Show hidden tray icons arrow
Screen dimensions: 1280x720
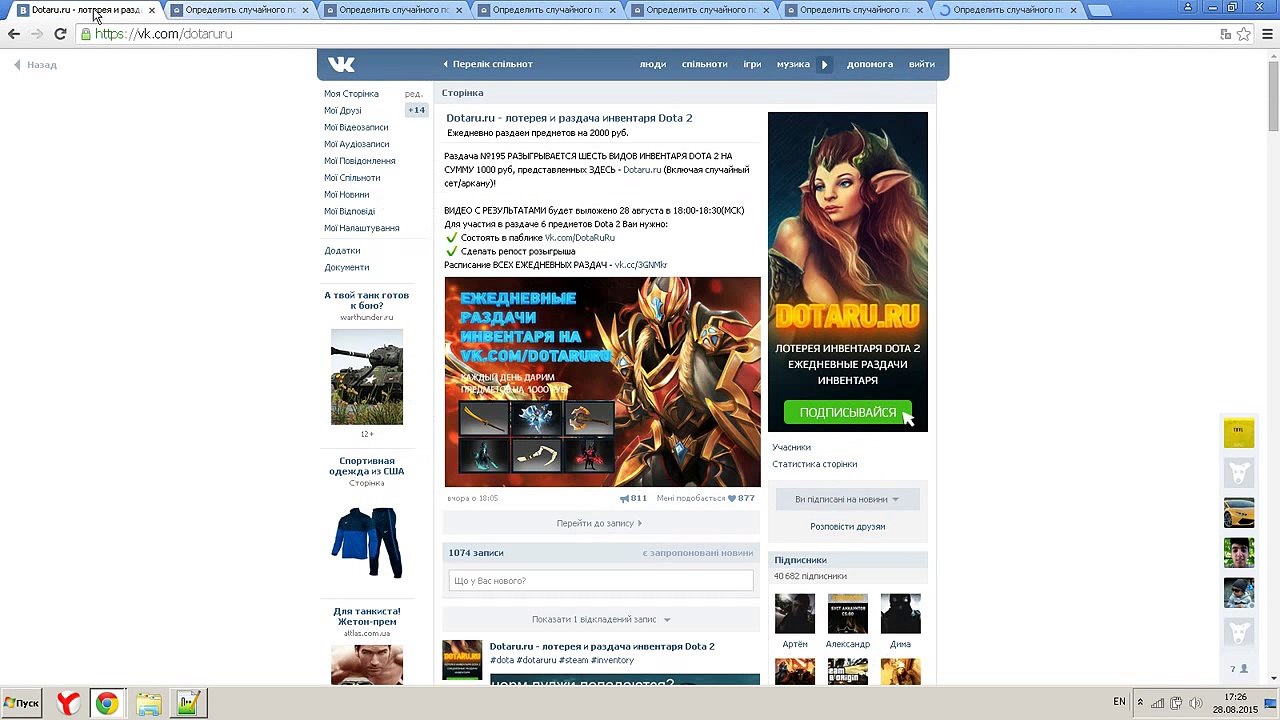pyautogui.click(x=1140, y=703)
